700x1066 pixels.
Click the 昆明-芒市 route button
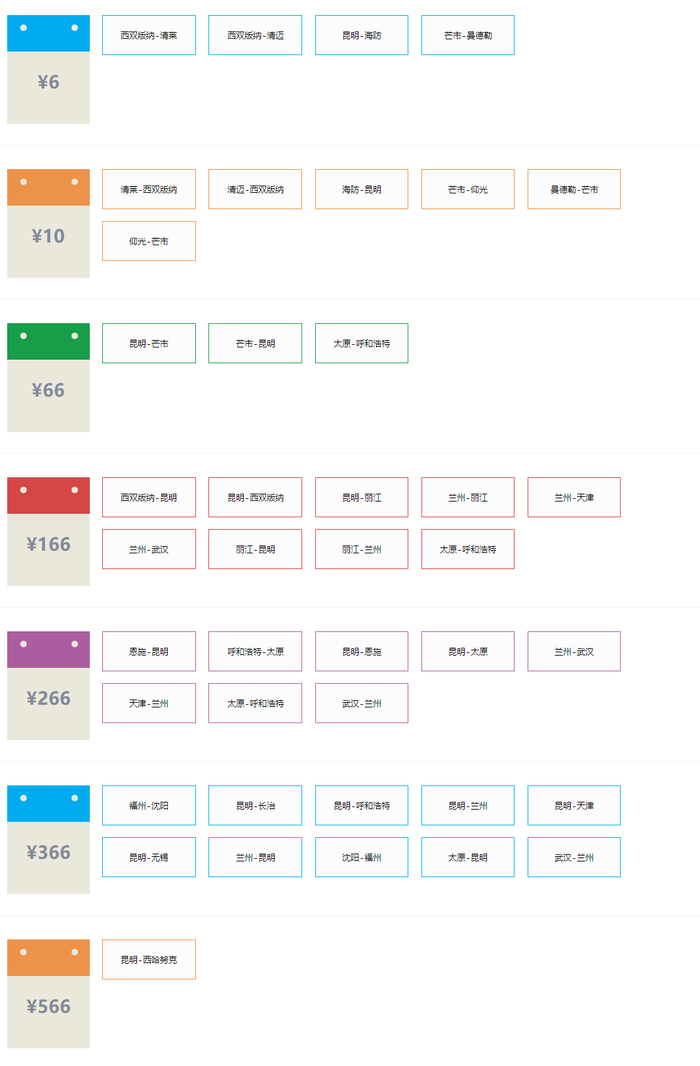click(149, 343)
